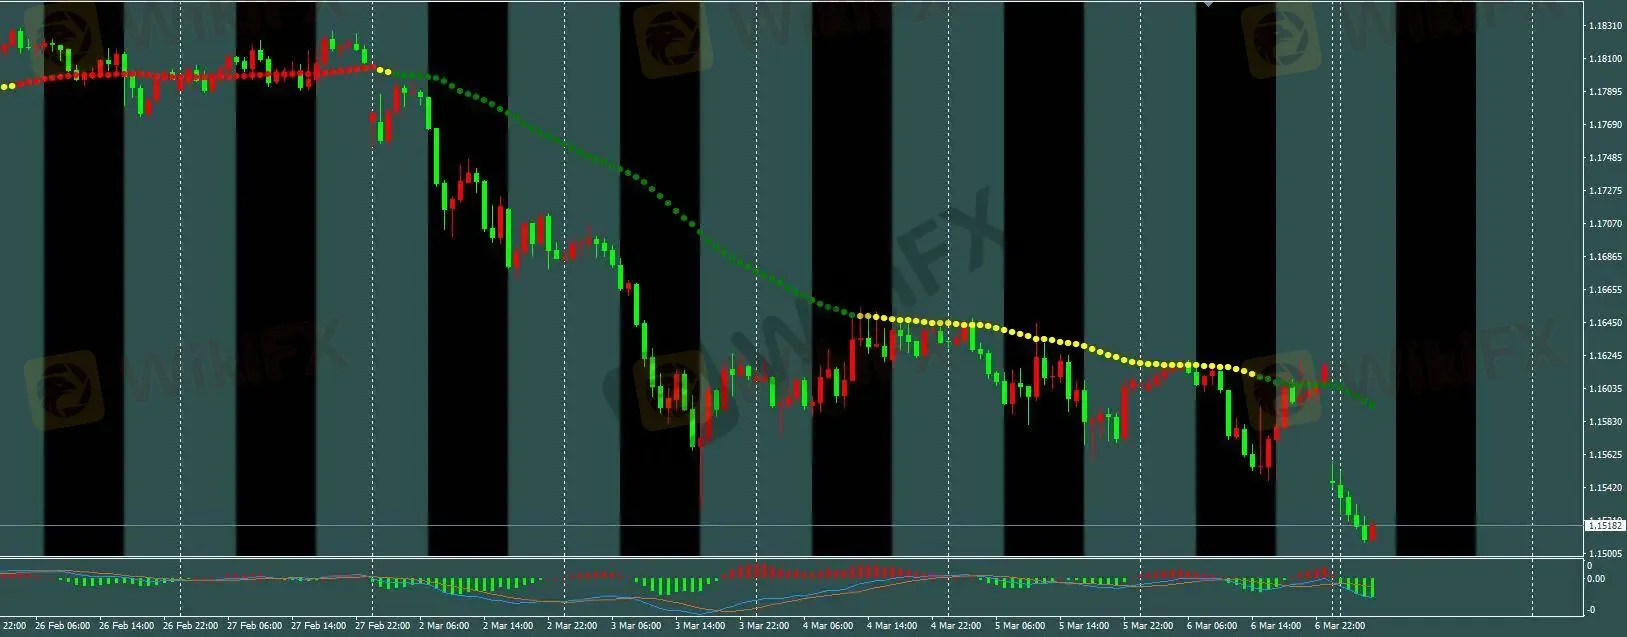Click the 27 Feb 22:00 time label

(x=382, y=626)
